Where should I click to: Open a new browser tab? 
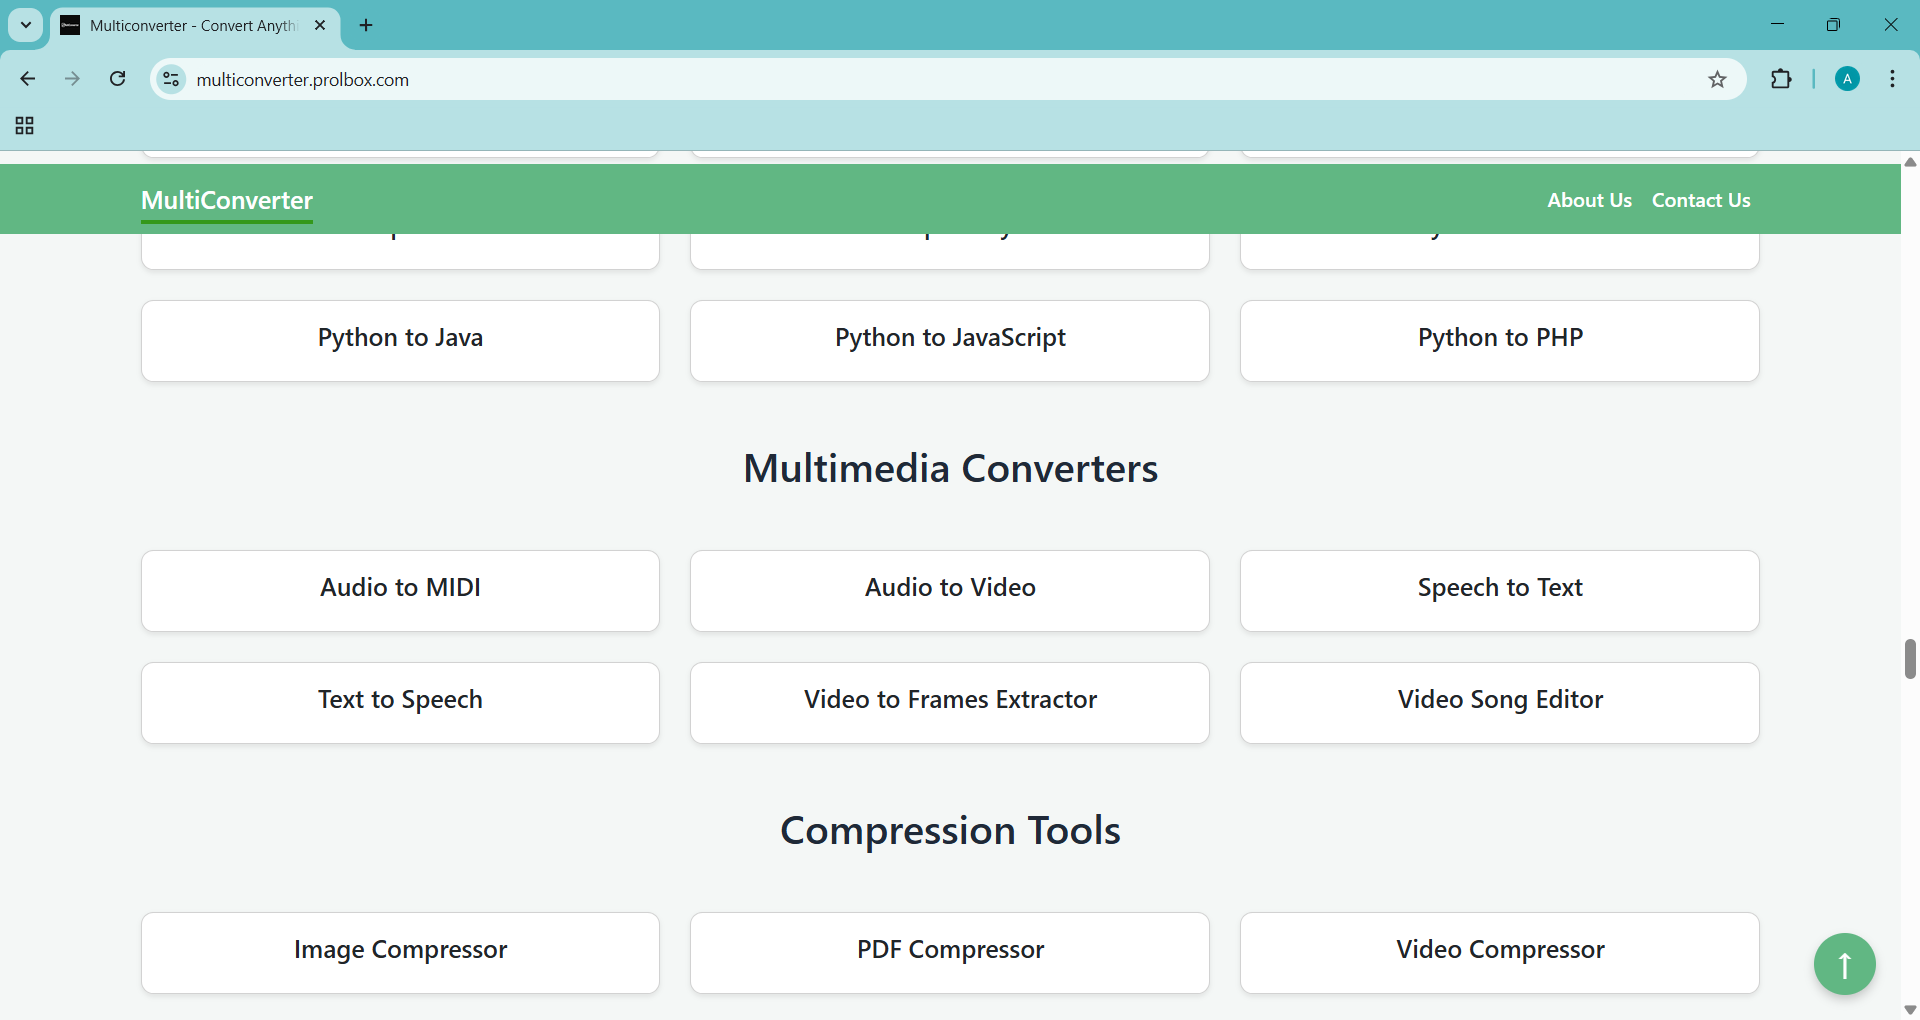[x=366, y=25]
